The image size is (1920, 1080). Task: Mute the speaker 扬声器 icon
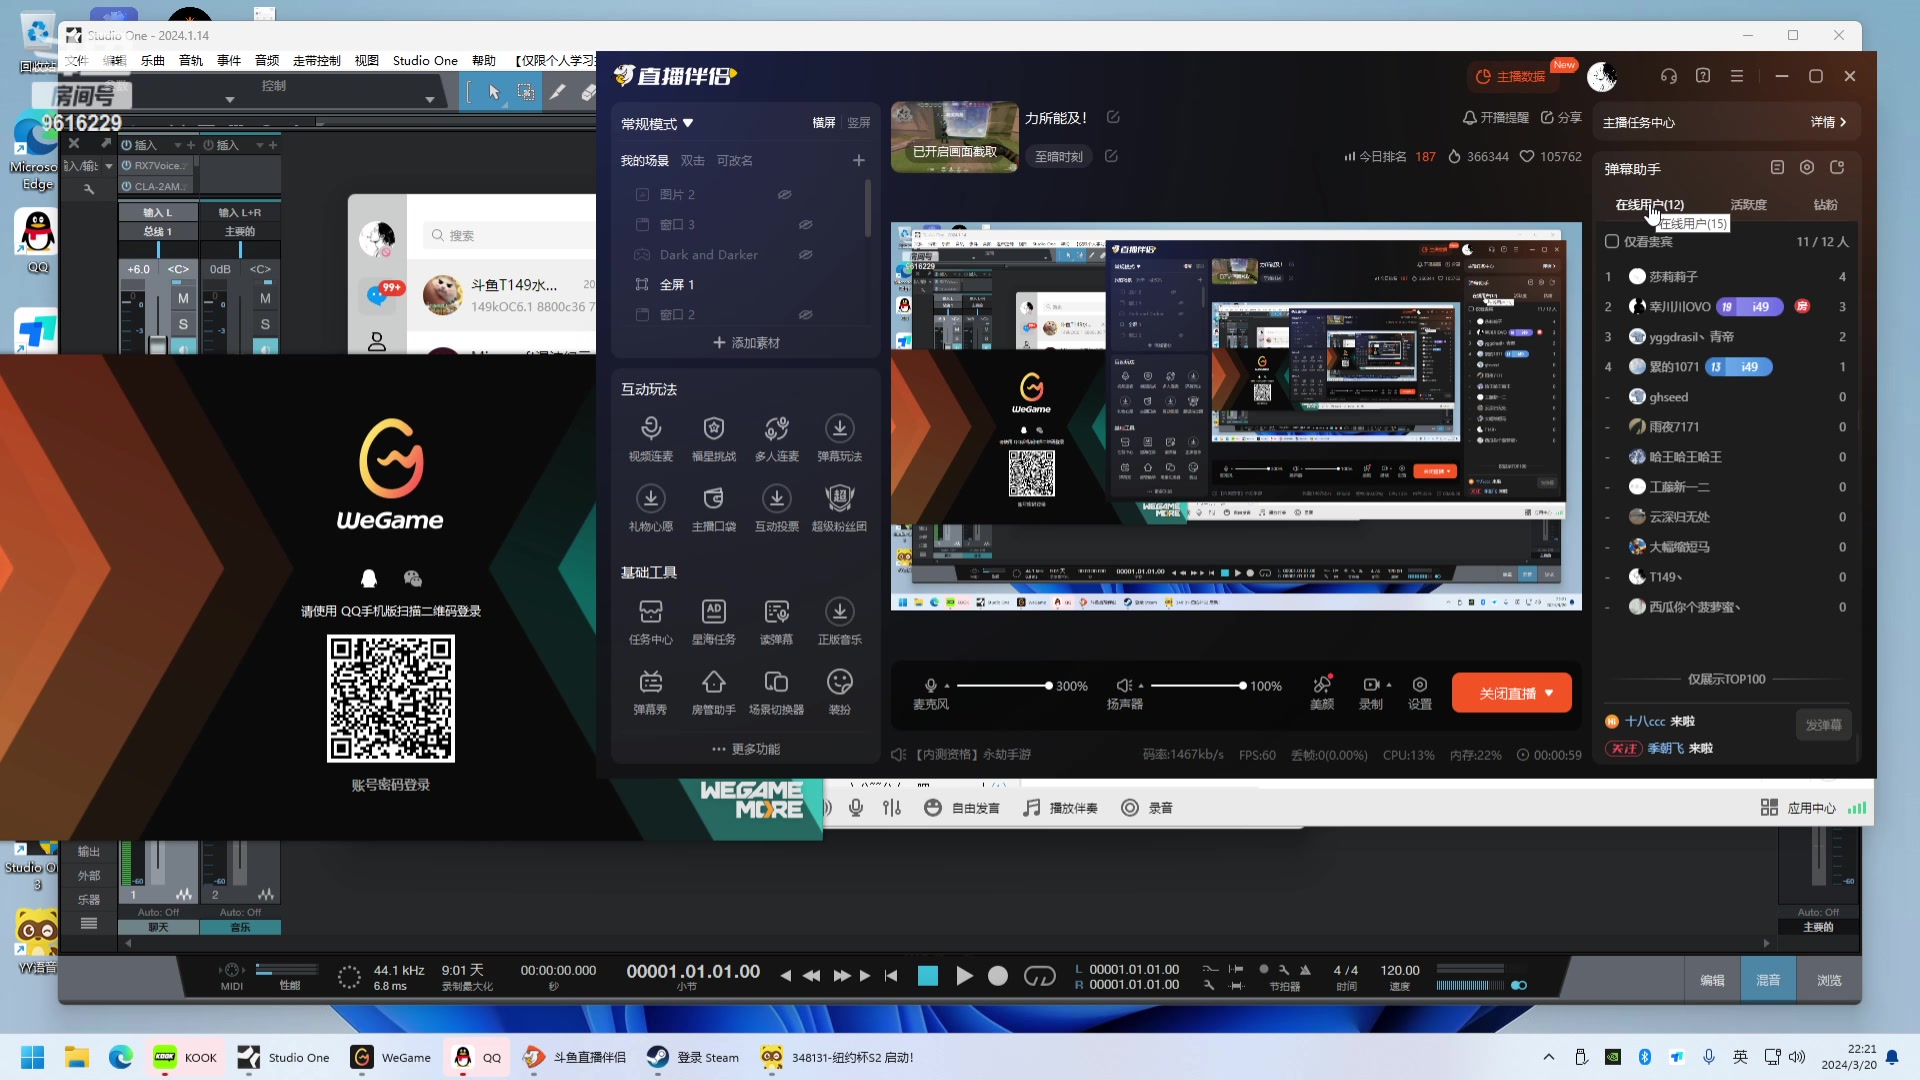click(x=1124, y=685)
